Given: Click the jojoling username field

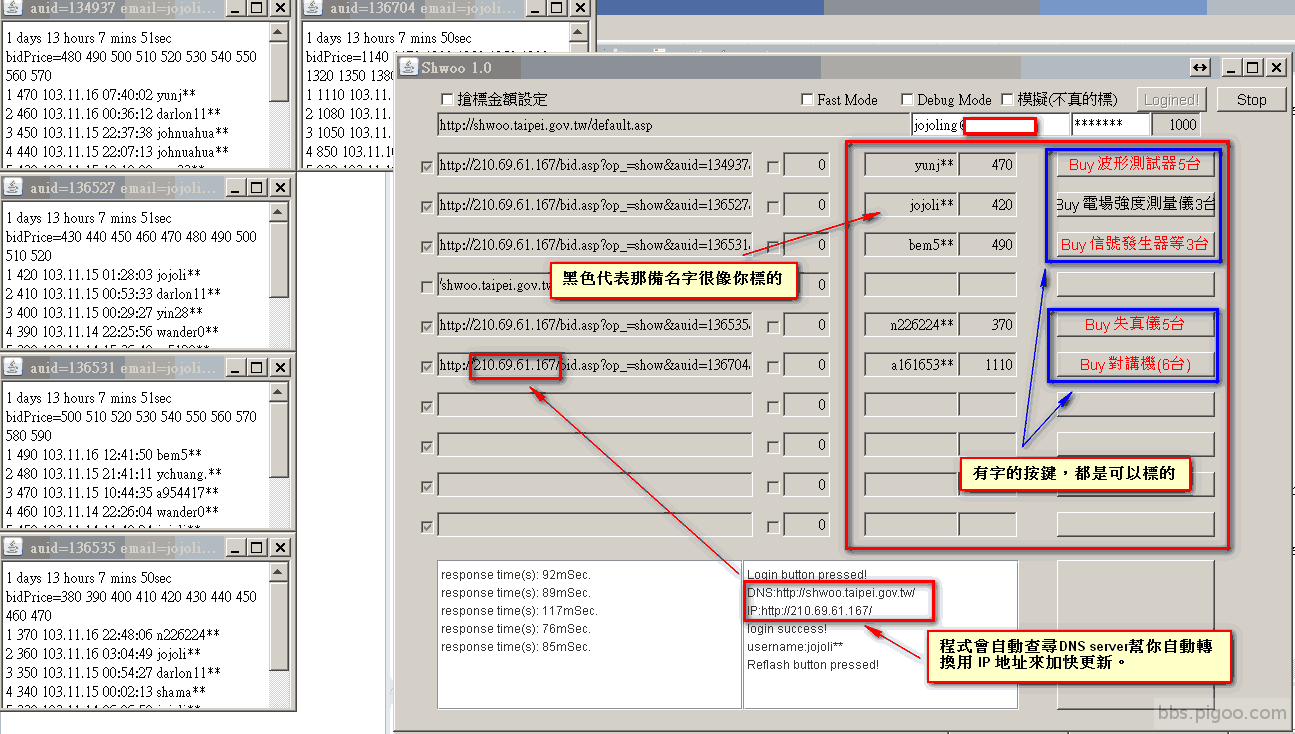Looking at the screenshot, I should click(x=990, y=126).
